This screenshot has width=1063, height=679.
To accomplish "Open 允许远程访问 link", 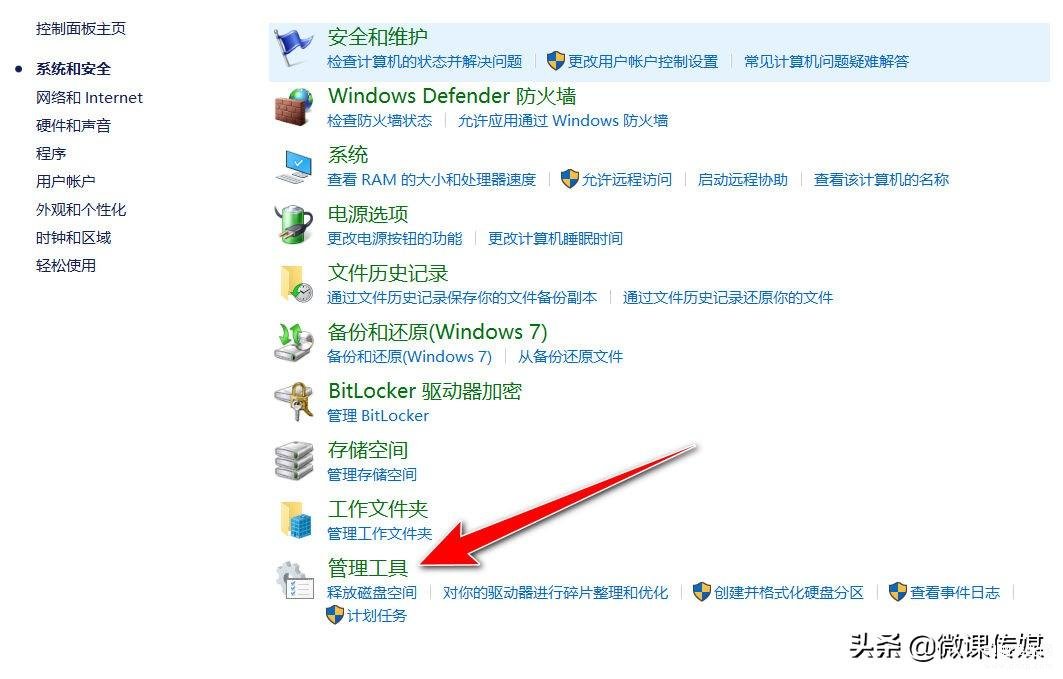I will coord(627,180).
